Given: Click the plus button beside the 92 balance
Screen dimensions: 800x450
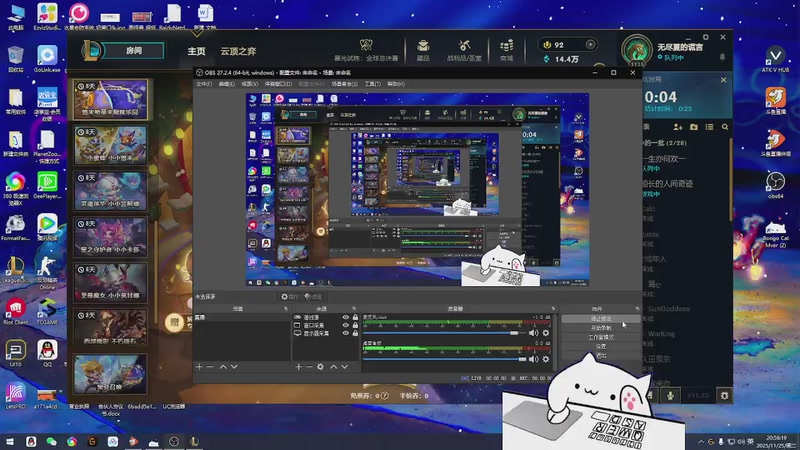Looking at the screenshot, I should coord(590,44).
